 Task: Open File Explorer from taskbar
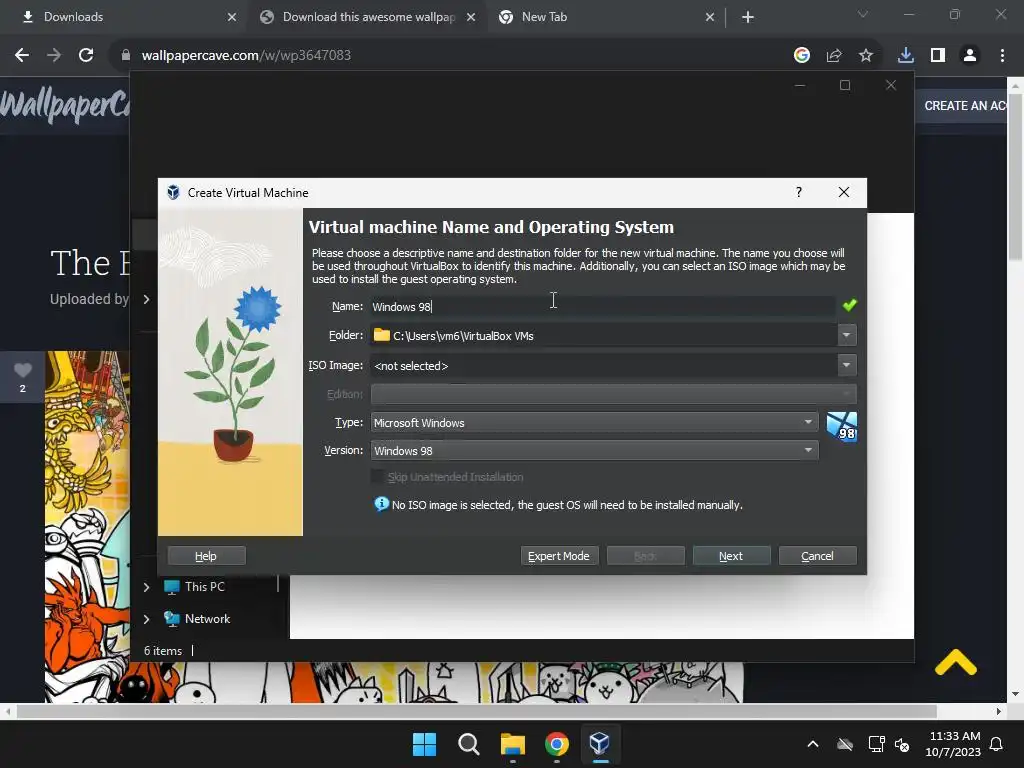coord(513,744)
